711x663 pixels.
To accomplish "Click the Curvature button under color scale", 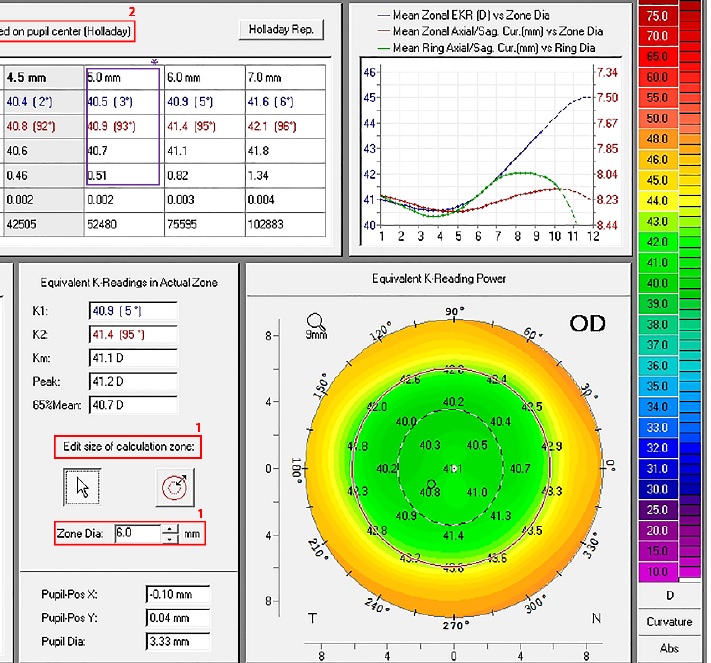I will (669, 622).
